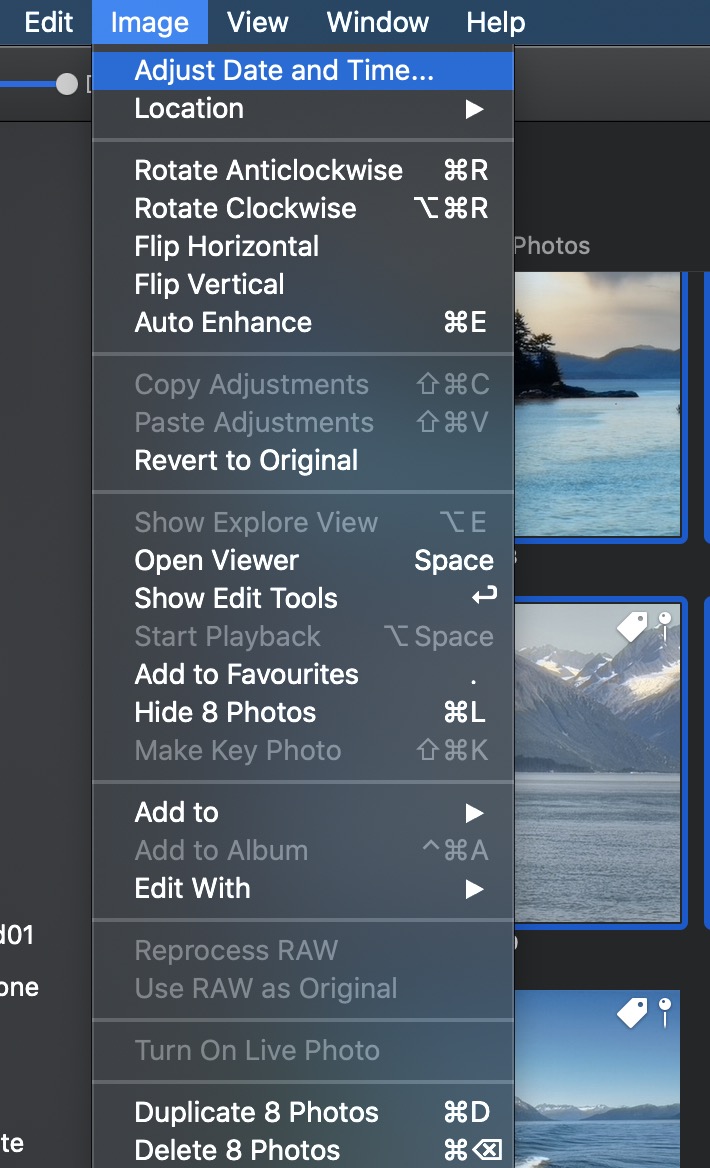Image resolution: width=710 pixels, height=1168 pixels.
Task: Click the thumbnail zoom slider handle
Action: point(67,84)
